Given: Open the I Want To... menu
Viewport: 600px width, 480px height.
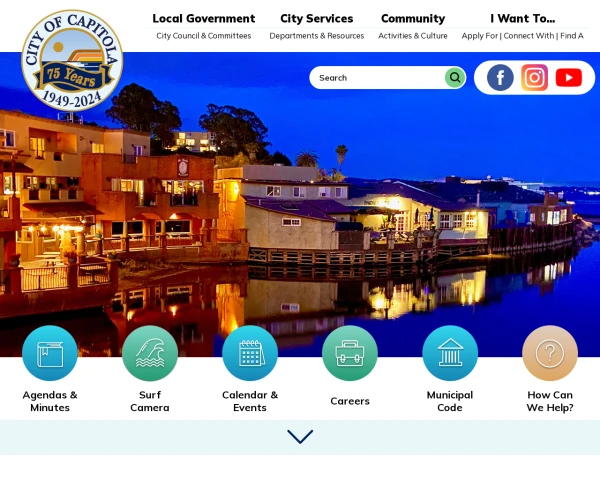Looking at the screenshot, I should (x=522, y=19).
